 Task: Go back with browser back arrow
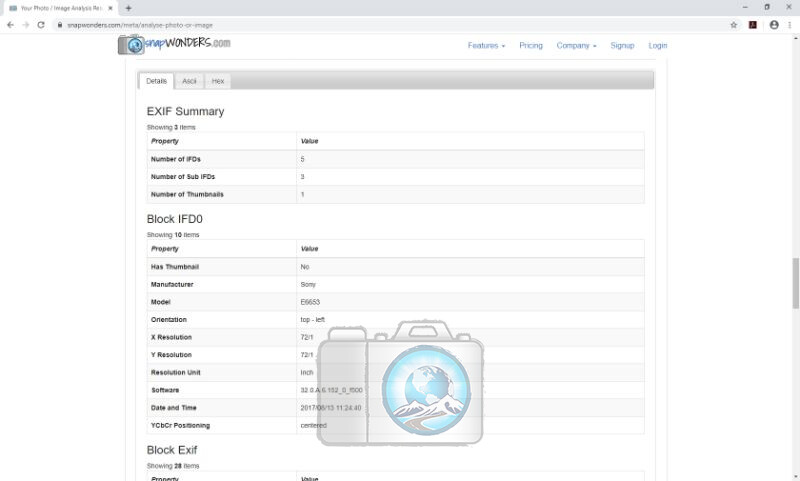pos(10,25)
